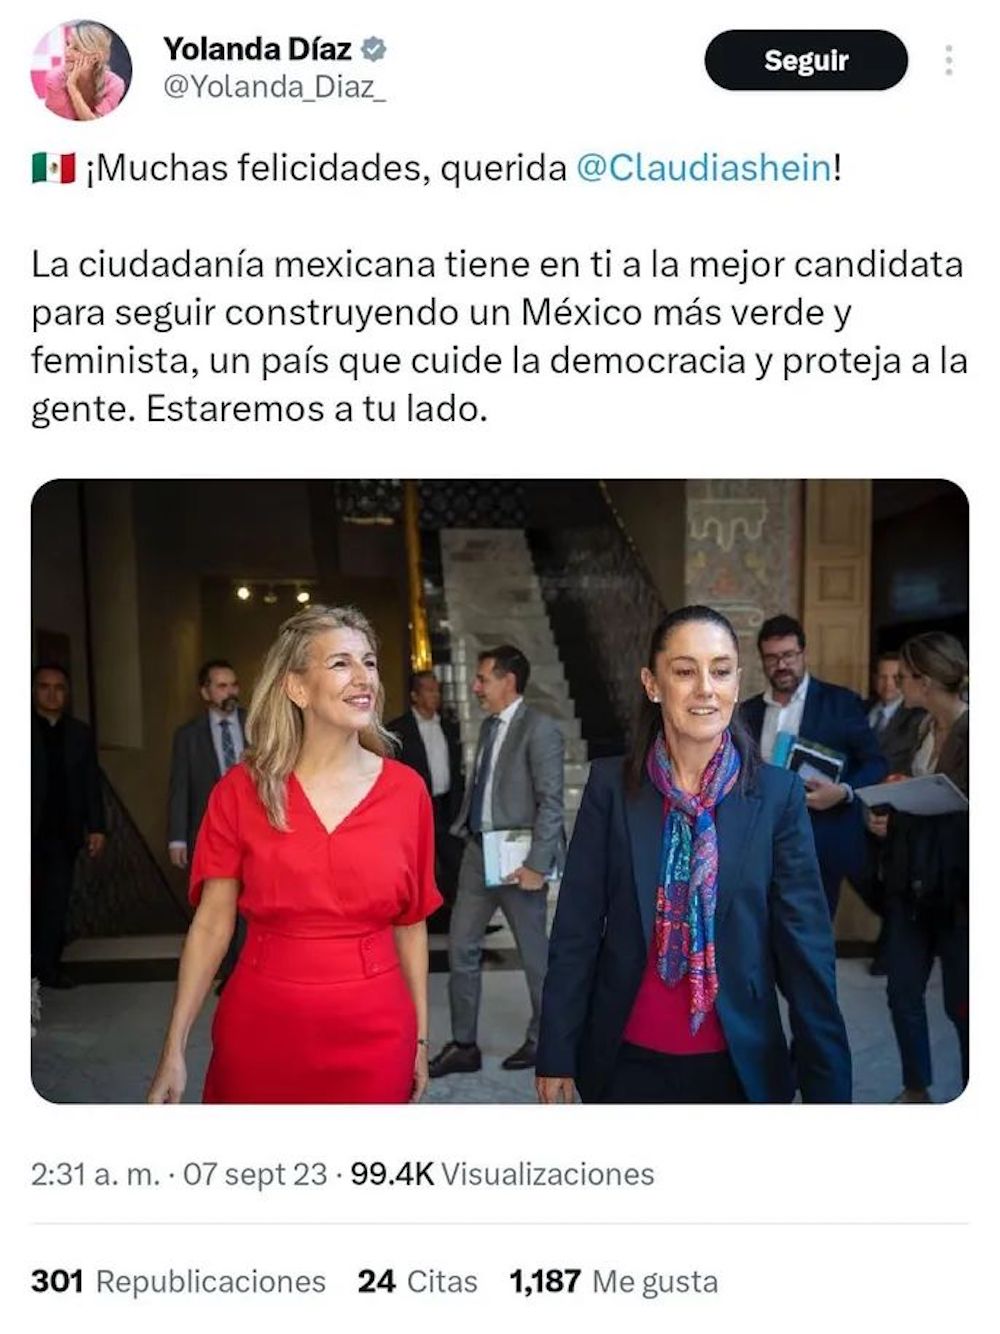The width and height of the screenshot is (1000, 1334).
Task: Open the 99.4K Visualizaciones stats
Action: click(x=502, y=1174)
